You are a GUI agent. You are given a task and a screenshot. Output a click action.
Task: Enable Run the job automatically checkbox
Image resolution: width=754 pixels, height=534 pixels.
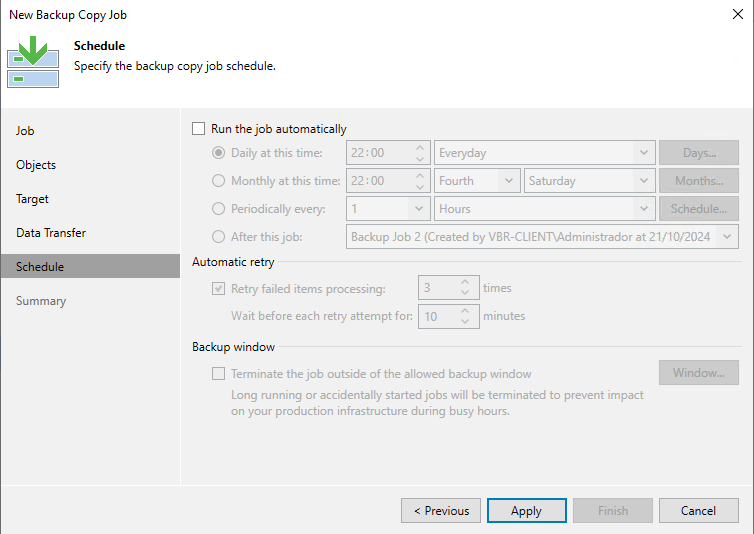[x=199, y=129]
